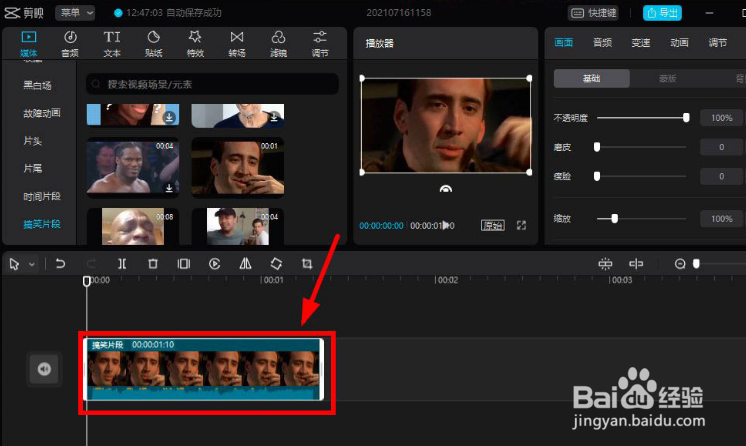Image resolution: width=746 pixels, height=446 pixels.
Task: Click the 导出 export button
Action: (662, 13)
